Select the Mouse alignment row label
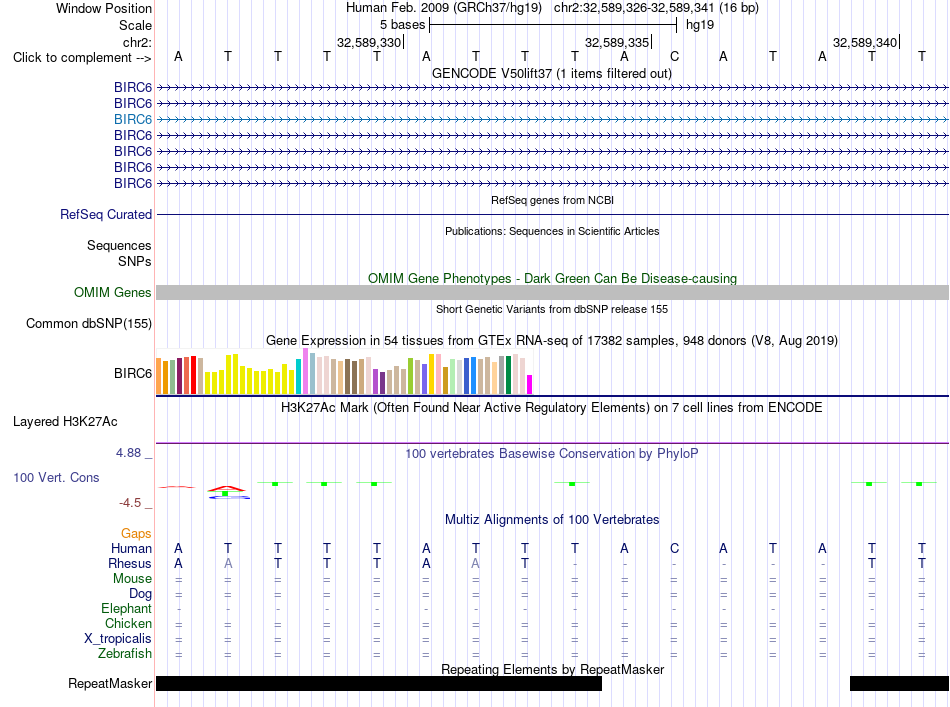 [132, 579]
